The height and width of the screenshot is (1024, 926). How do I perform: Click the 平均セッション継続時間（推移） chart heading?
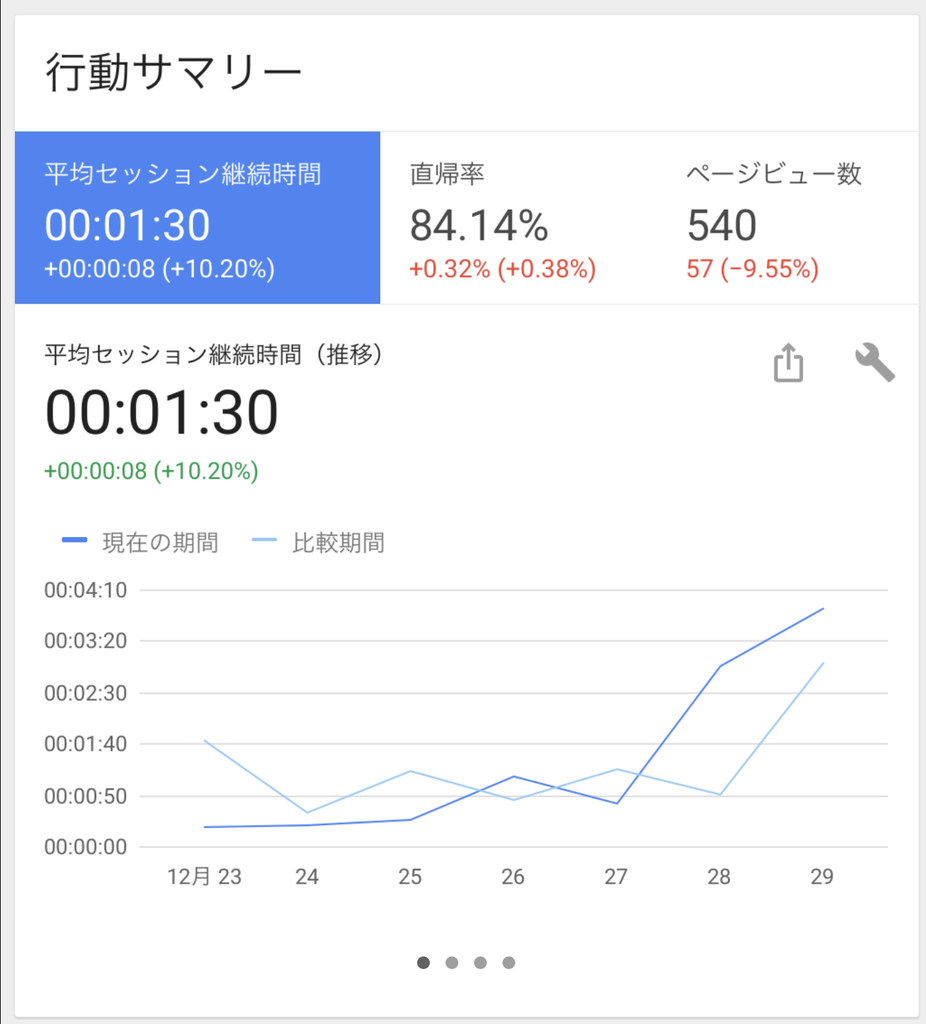coord(214,355)
